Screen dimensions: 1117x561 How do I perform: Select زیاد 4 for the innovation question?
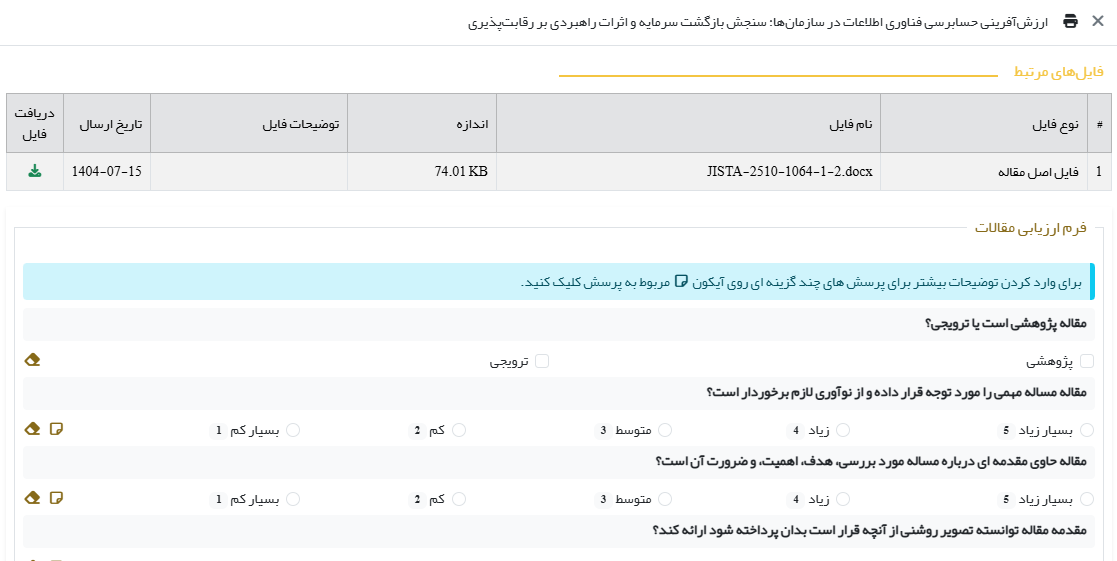tap(843, 430)
